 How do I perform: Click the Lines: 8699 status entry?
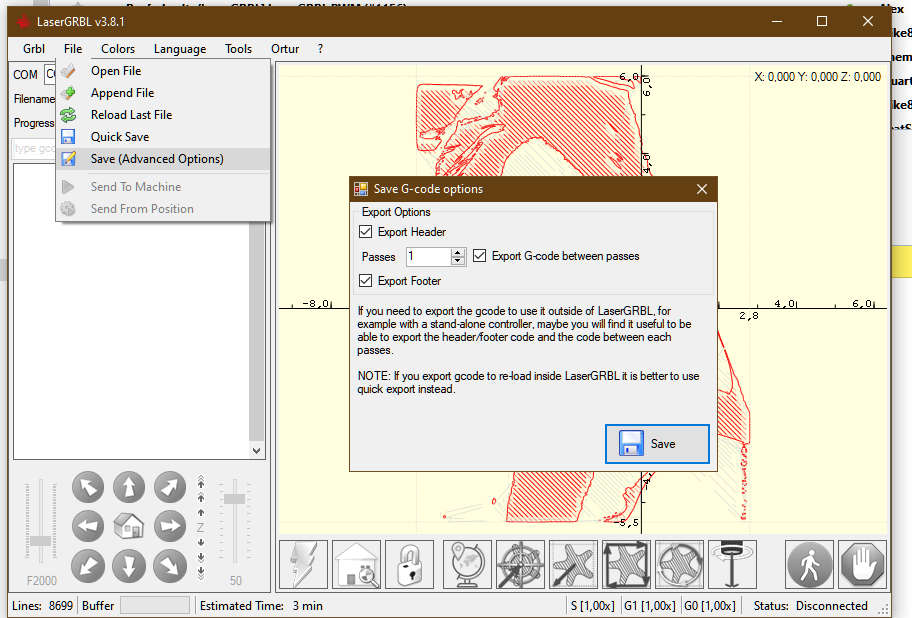tap(42, 606)
